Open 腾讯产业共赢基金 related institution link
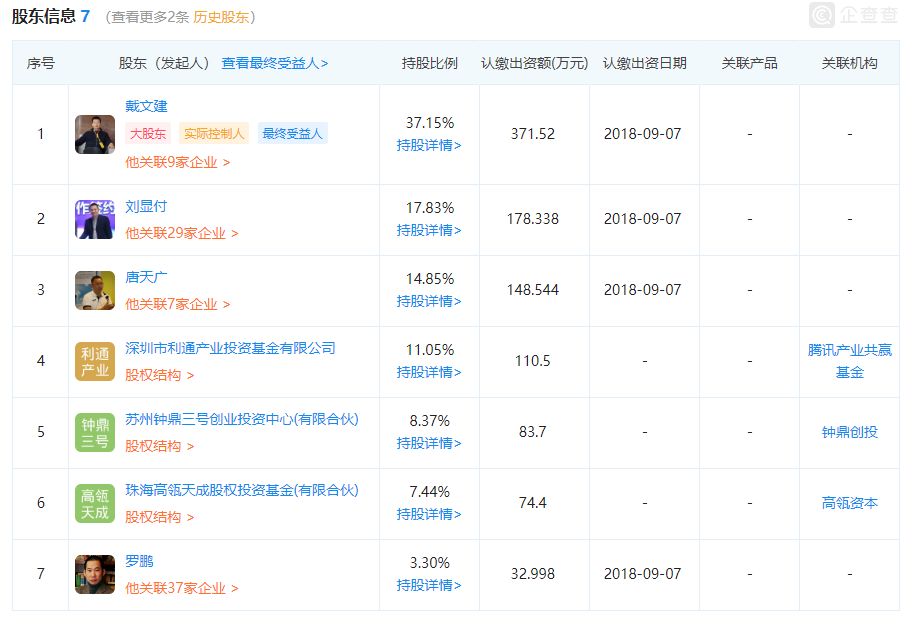The height and width of the screenshot is (632, 915). tap(849, 361)
